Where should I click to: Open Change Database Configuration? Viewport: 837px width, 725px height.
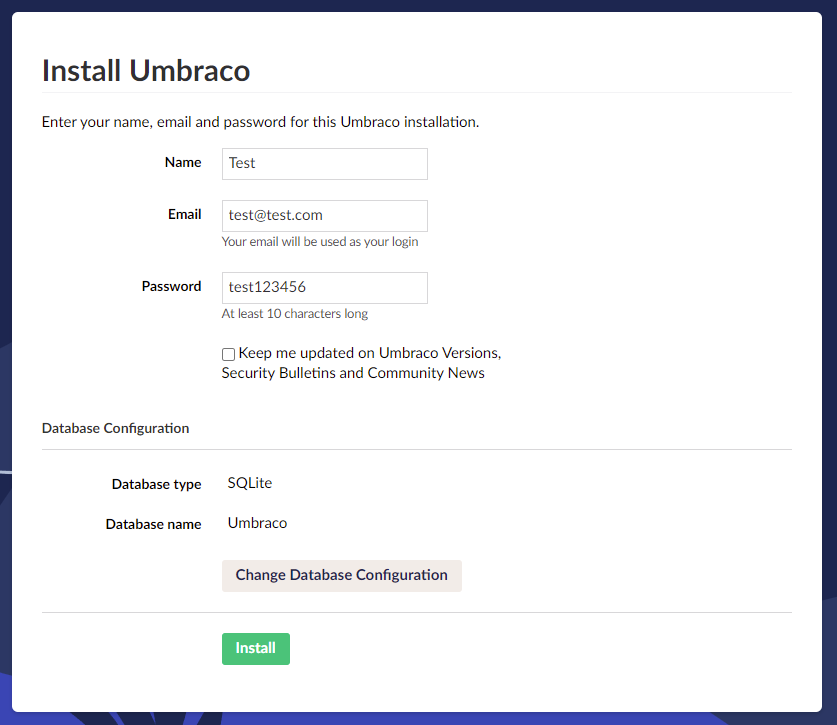[x=342, y=576]
